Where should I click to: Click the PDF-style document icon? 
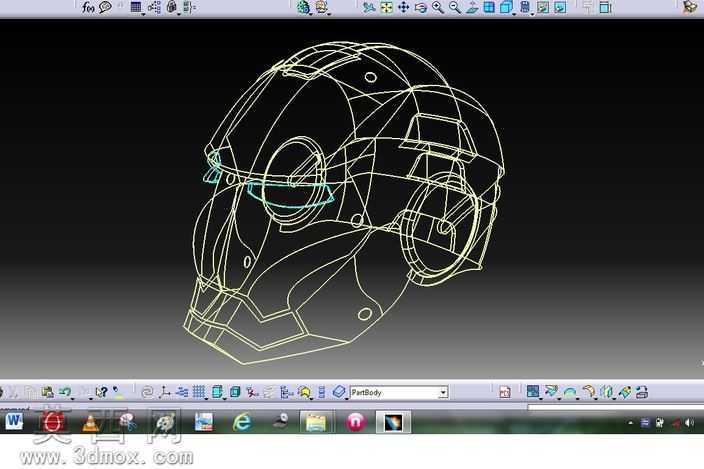click(x=505, y=392)
